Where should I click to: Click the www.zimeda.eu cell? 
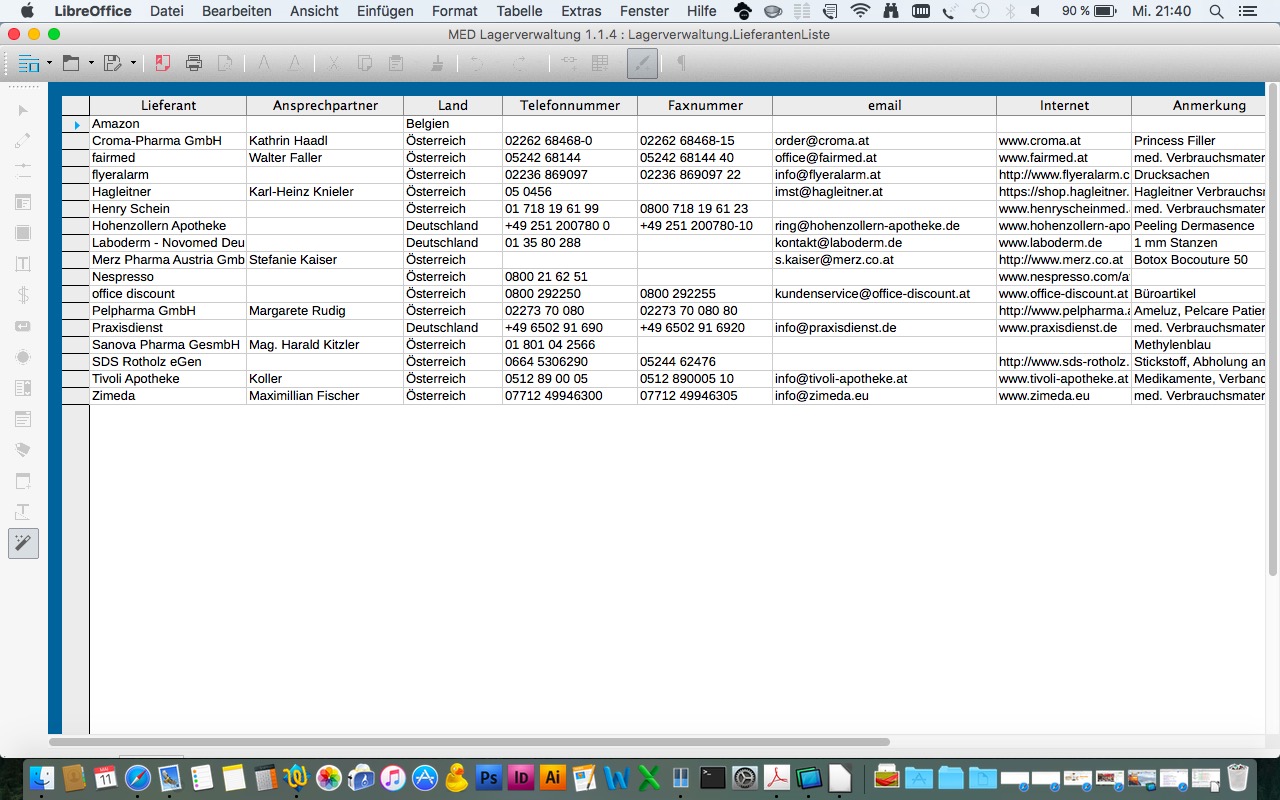click(1064, 396)
